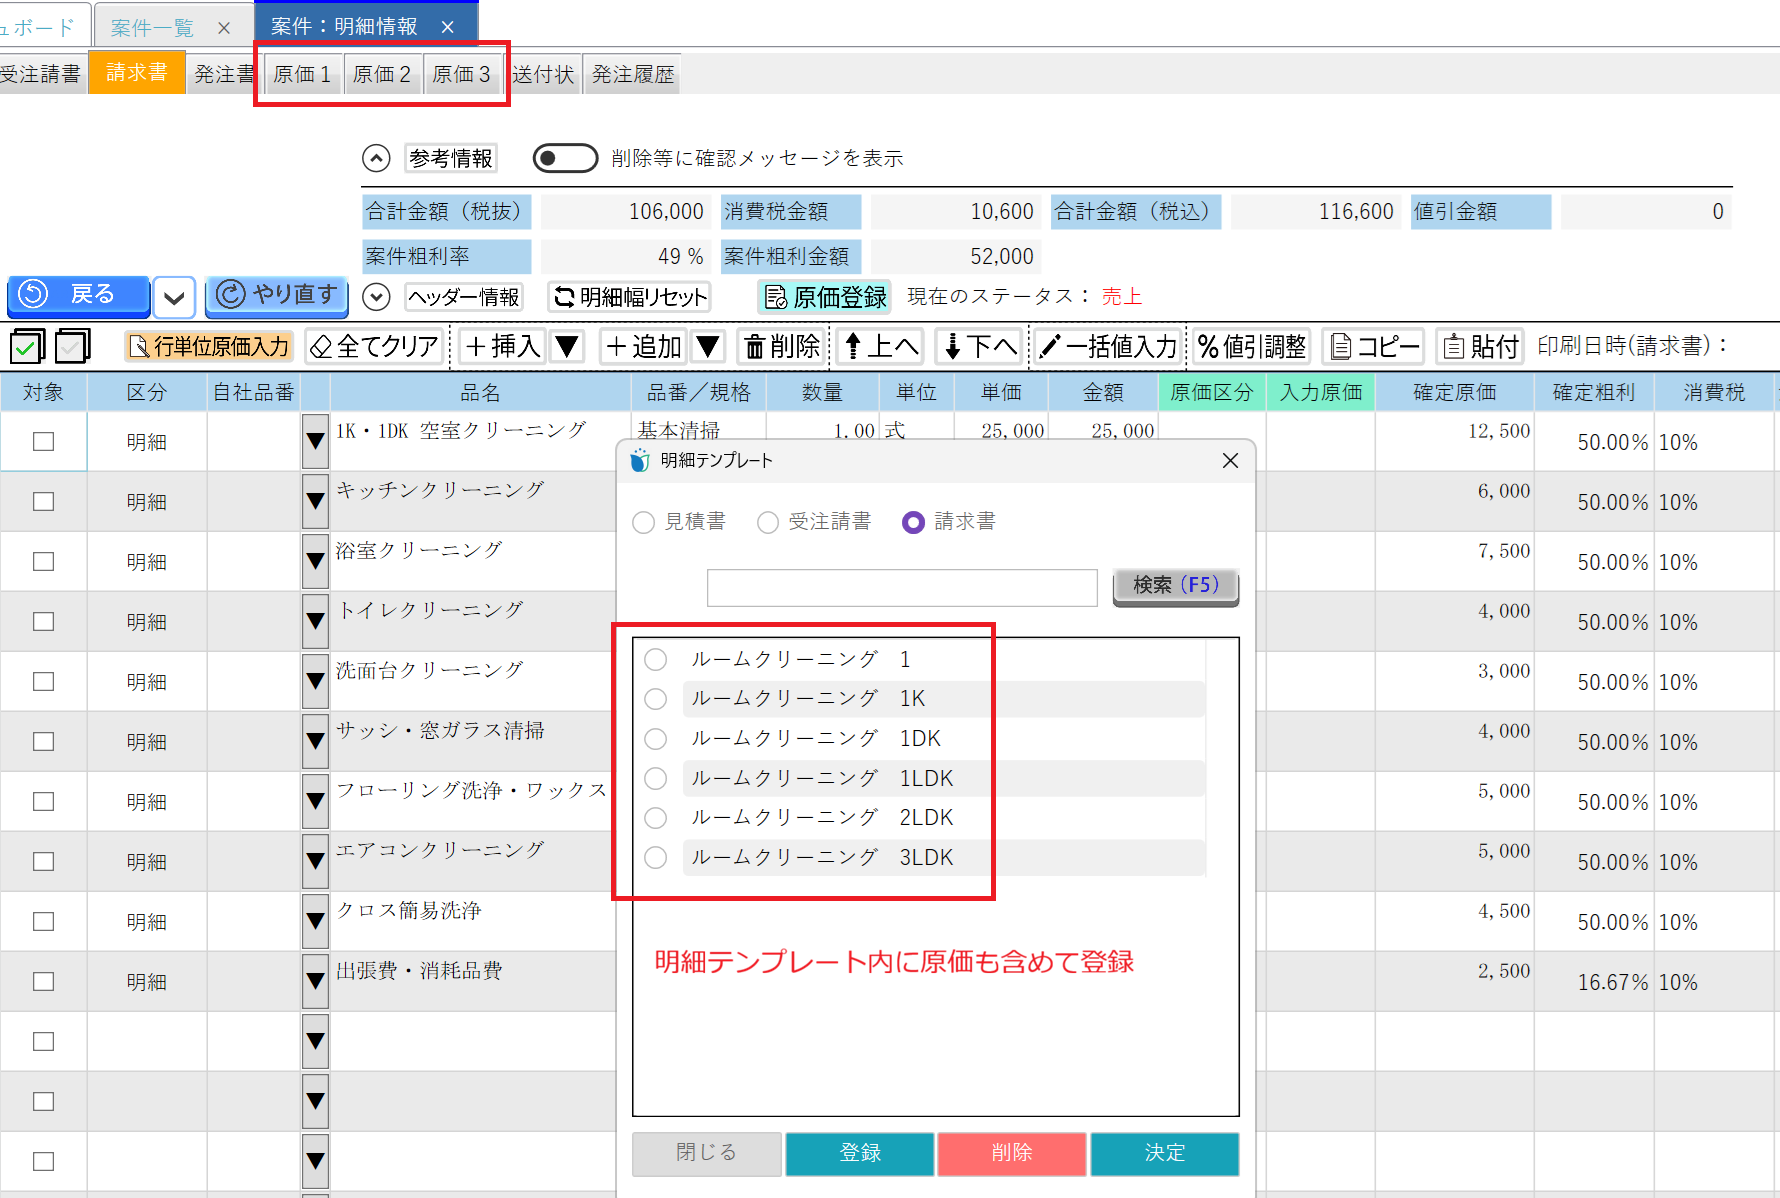The width and height of the screenshot is (1780, 1198).
Task: Click the コピー copy button
Action: click(1374, 346)
